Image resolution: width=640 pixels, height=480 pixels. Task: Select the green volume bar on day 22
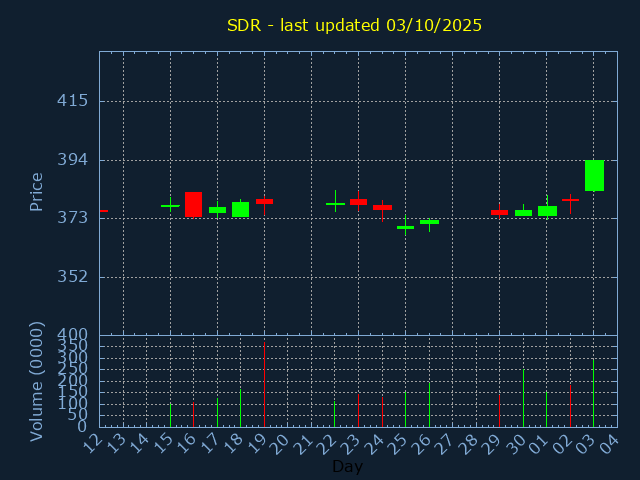tap(334, 414)
